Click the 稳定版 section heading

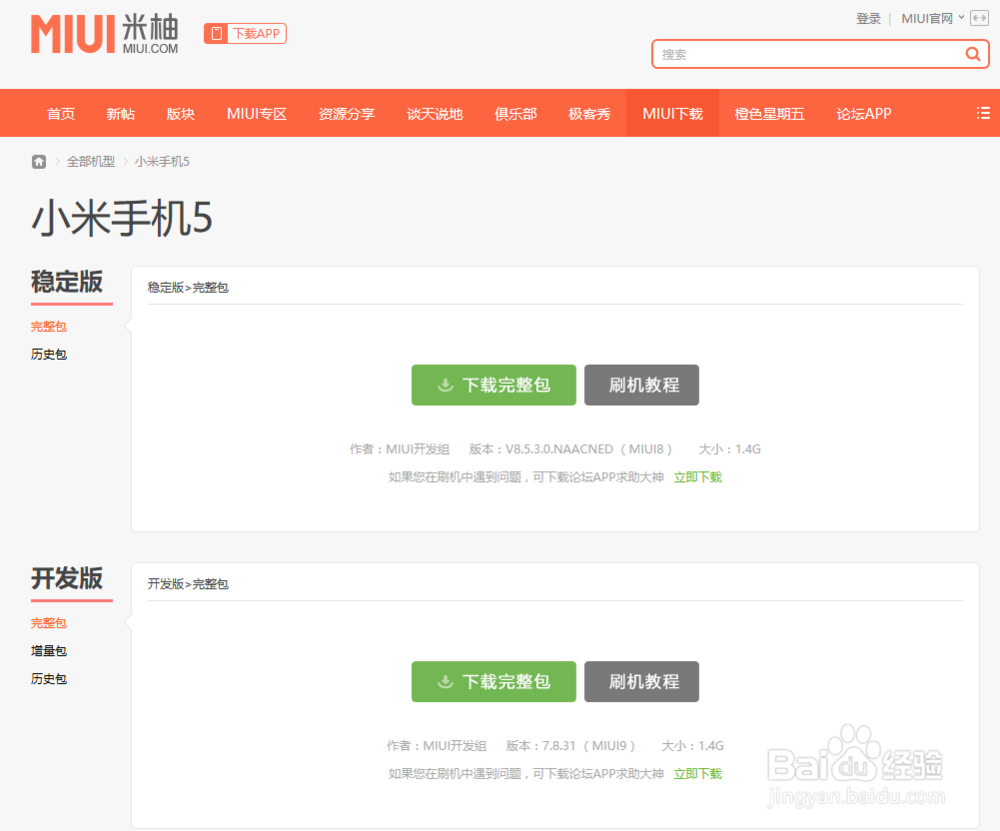[x=67, y=281]
